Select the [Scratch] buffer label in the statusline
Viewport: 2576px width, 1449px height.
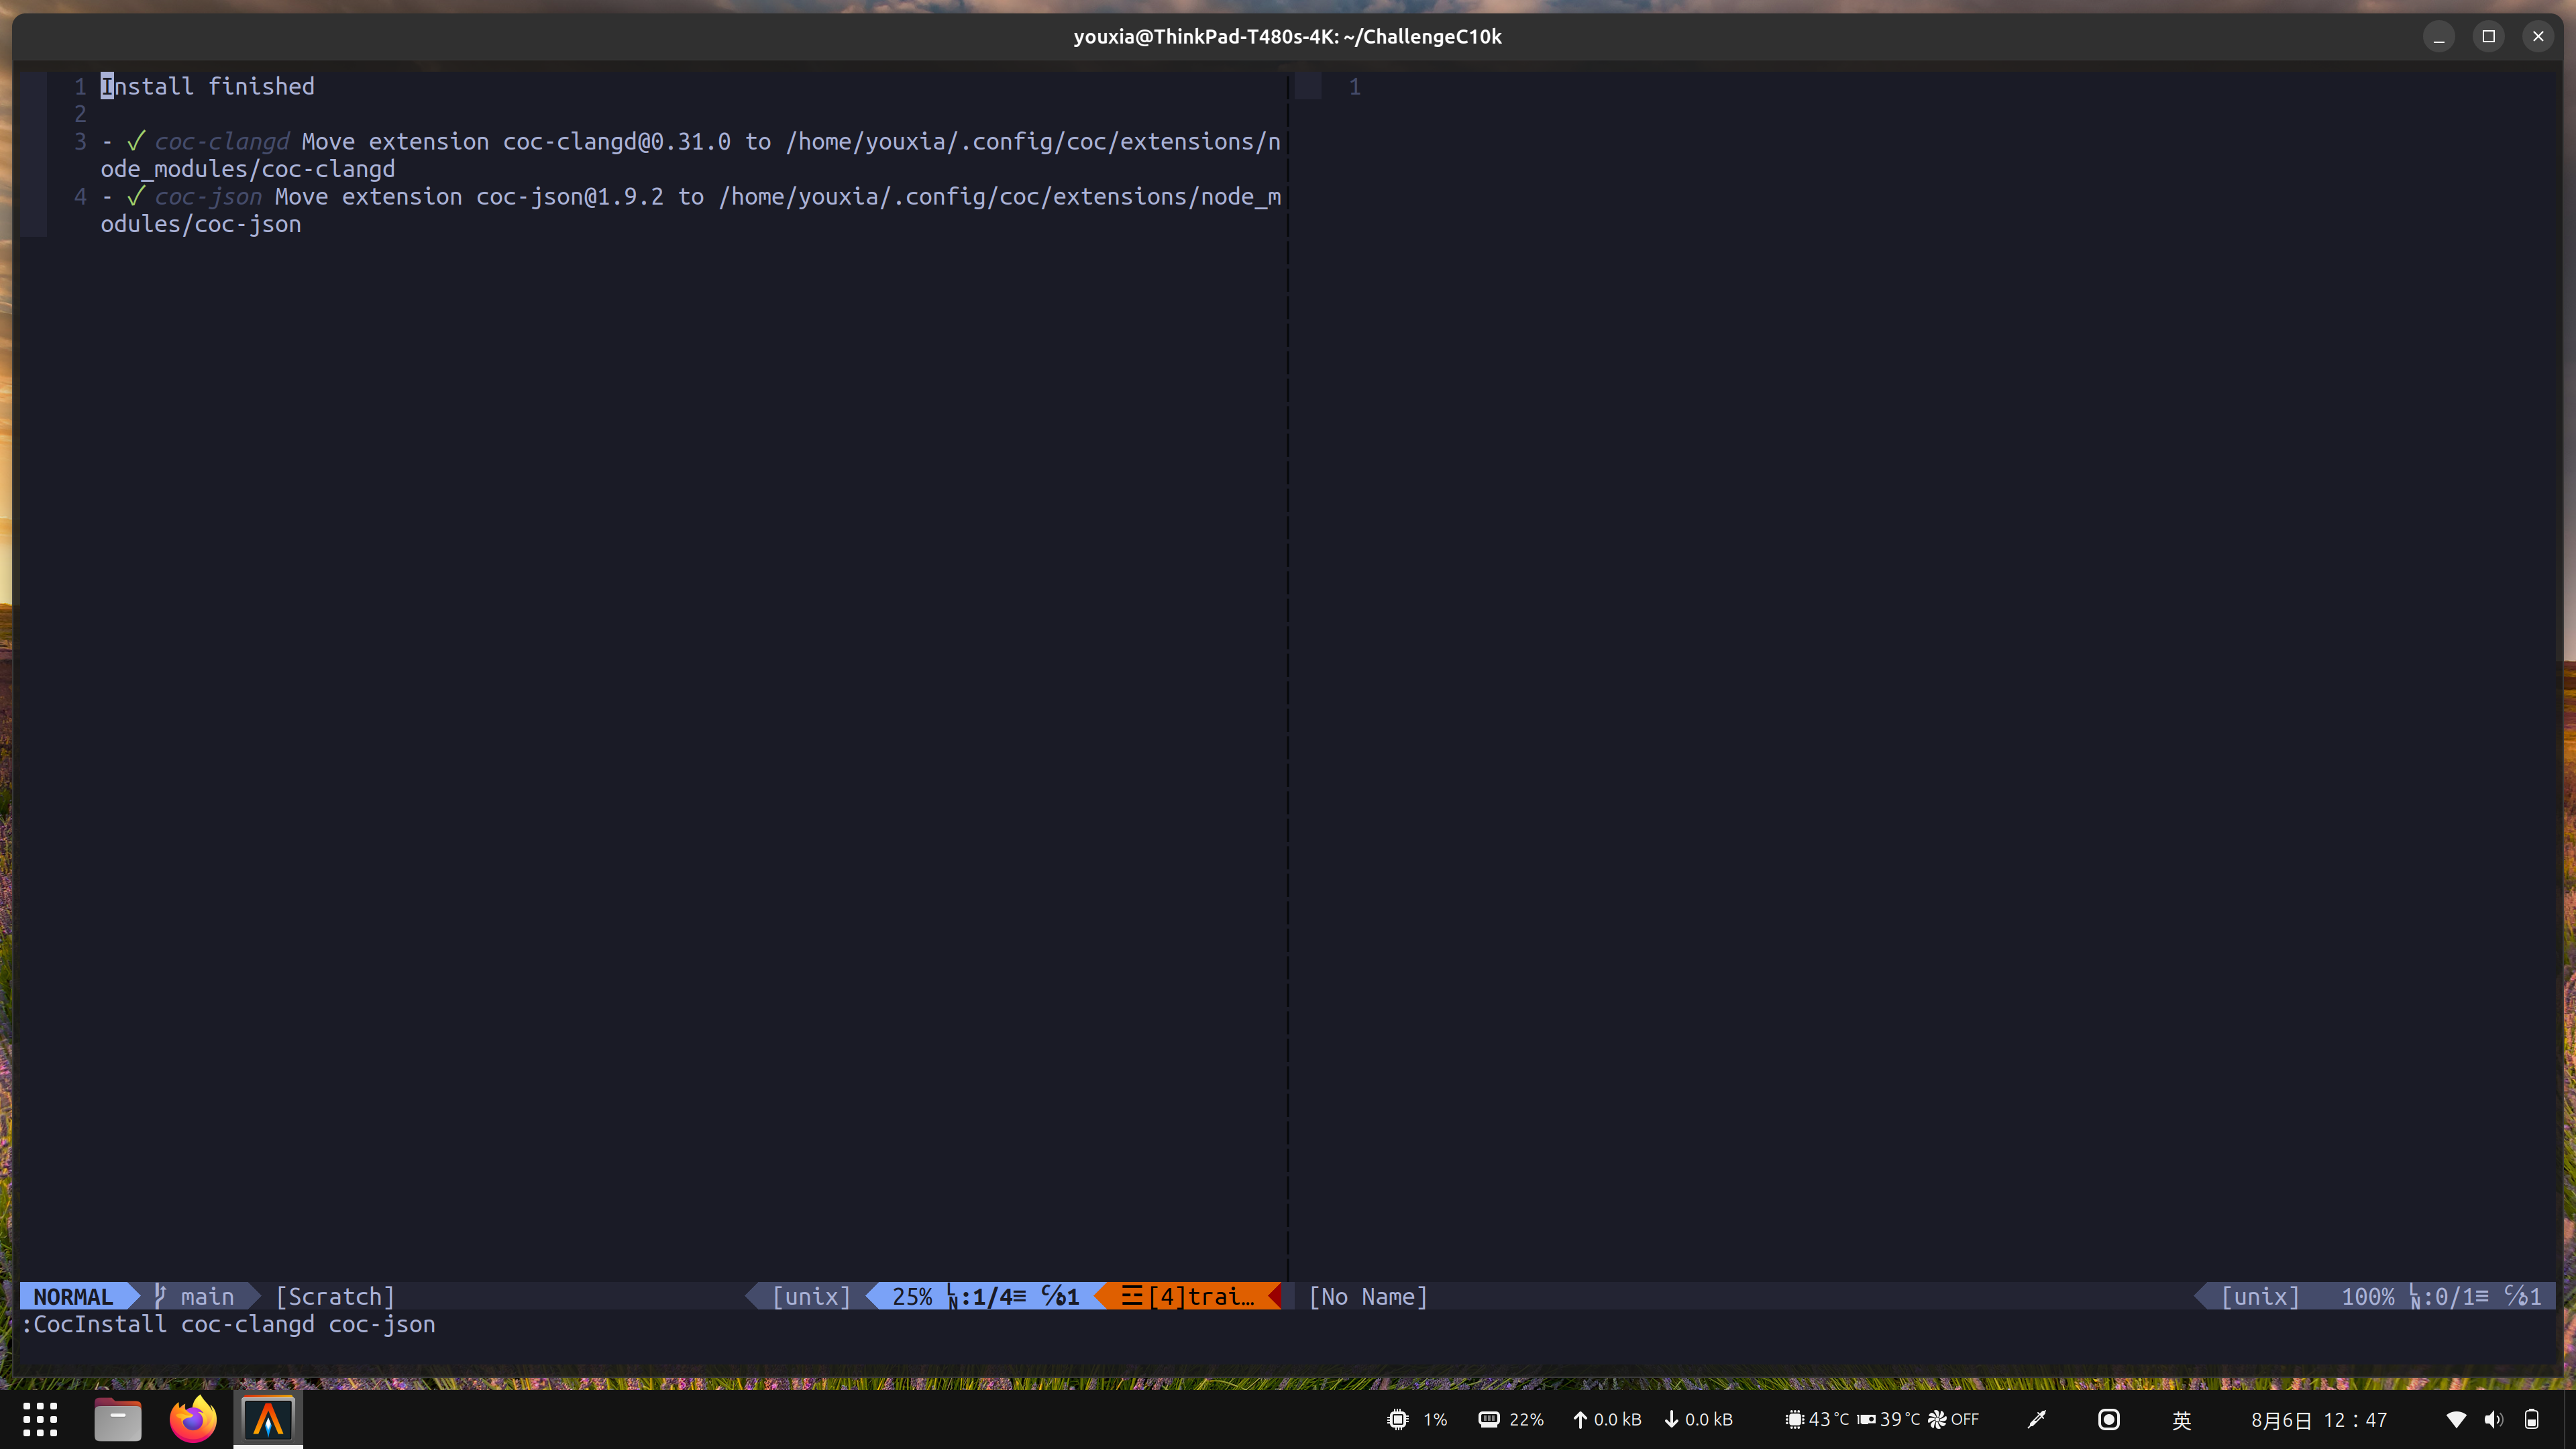tap(334, 1296)
